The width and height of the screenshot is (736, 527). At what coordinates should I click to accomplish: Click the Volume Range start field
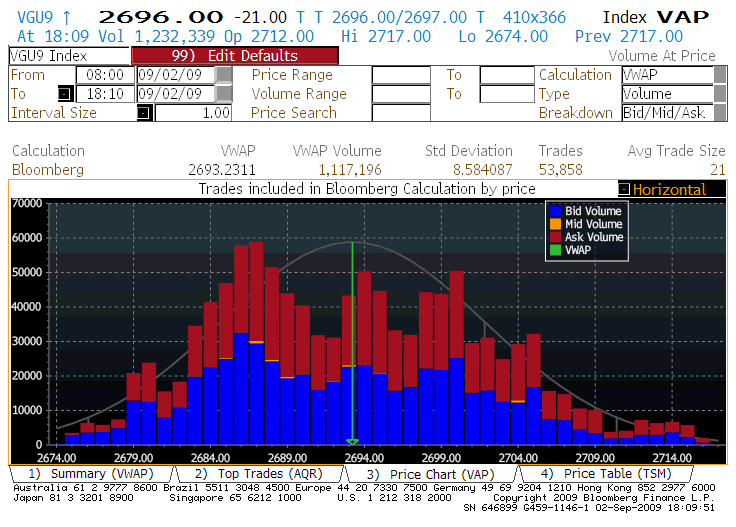tap(401, 94)
